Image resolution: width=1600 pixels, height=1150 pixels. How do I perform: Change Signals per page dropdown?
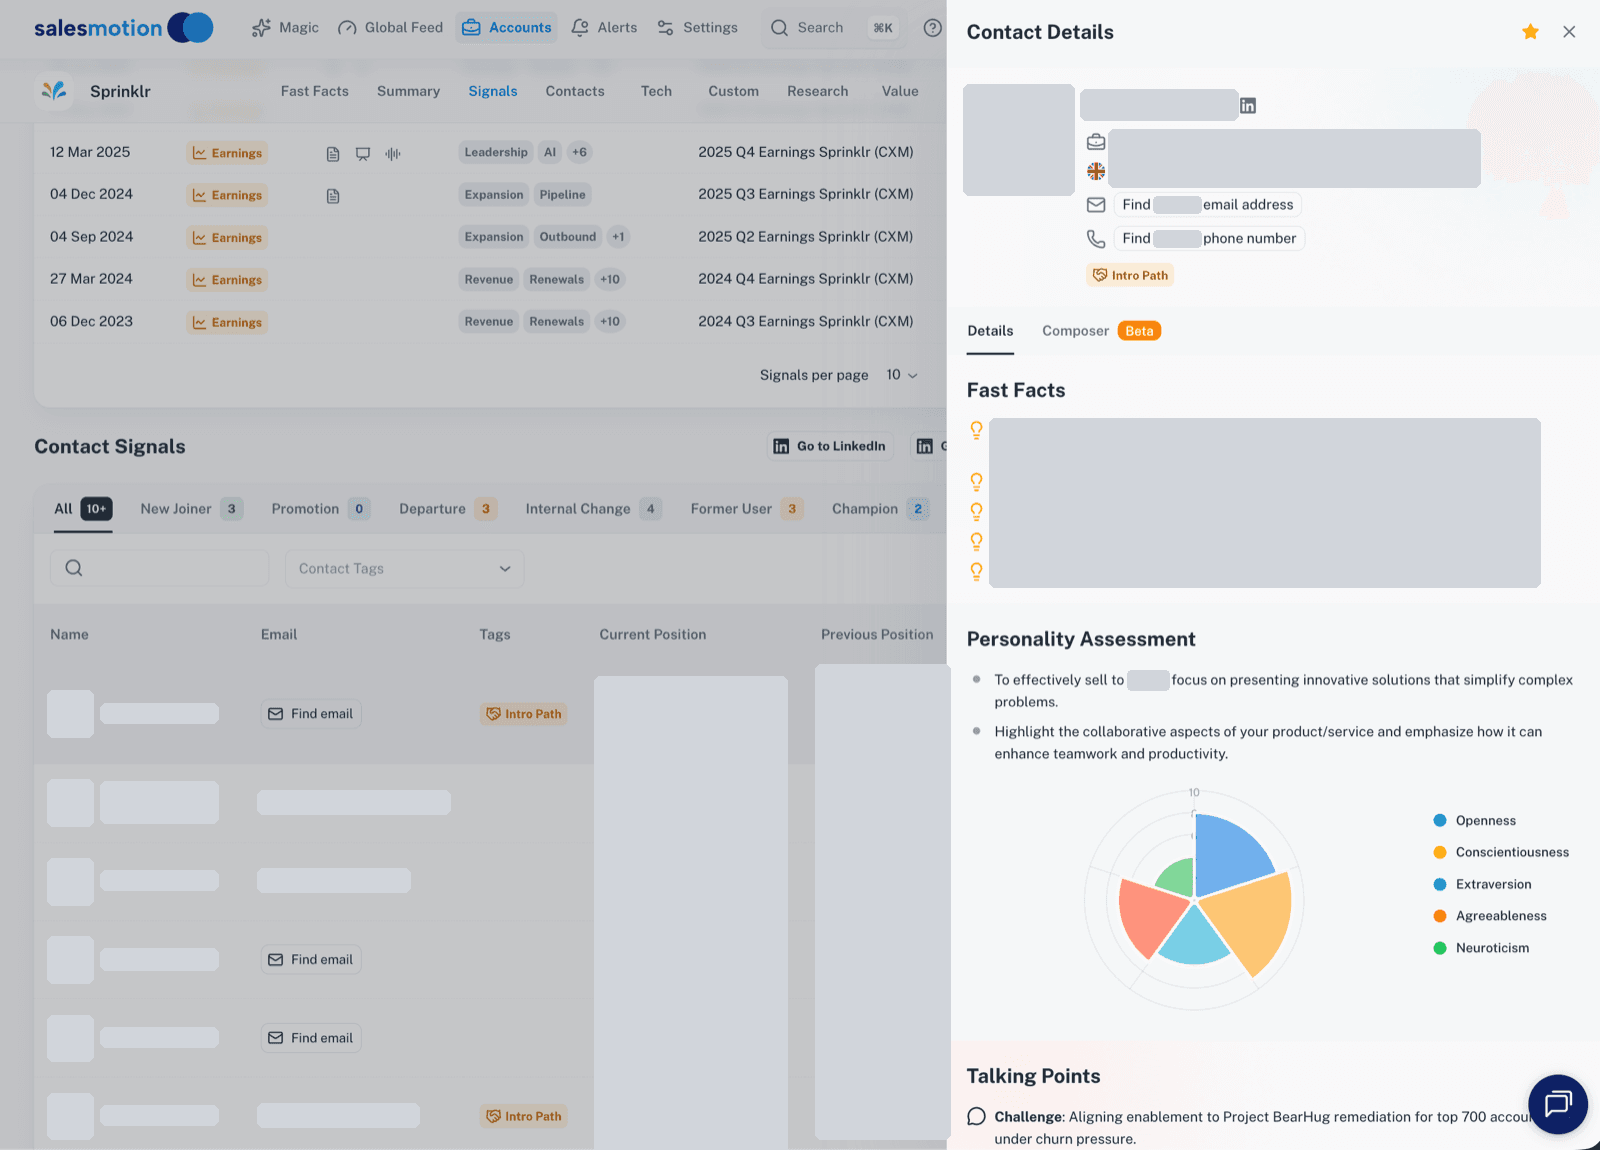[901, 375]
